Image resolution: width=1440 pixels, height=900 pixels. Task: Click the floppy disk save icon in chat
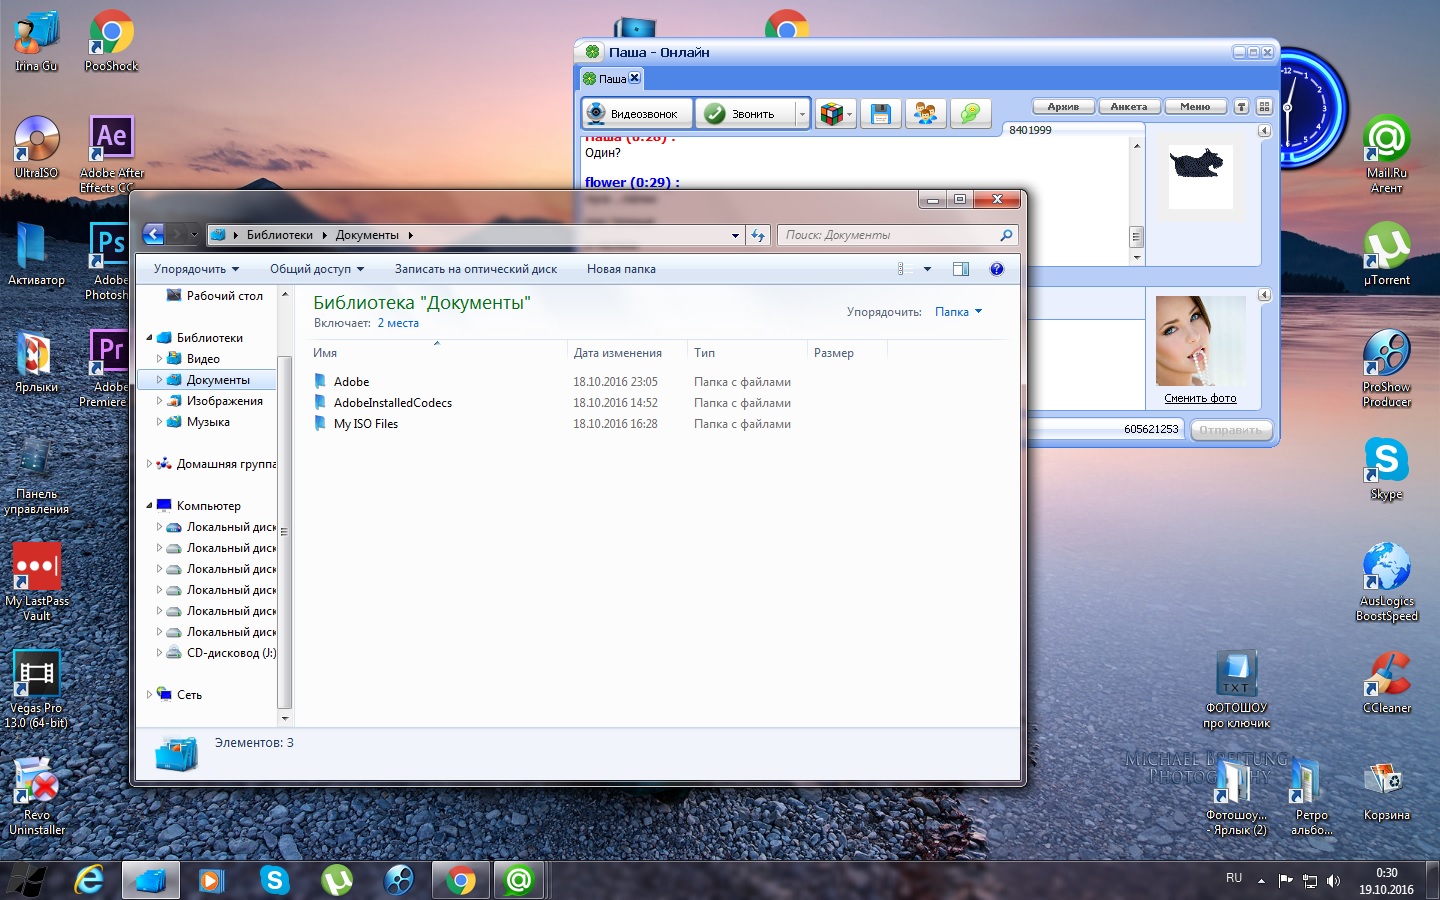pos(881,114)
